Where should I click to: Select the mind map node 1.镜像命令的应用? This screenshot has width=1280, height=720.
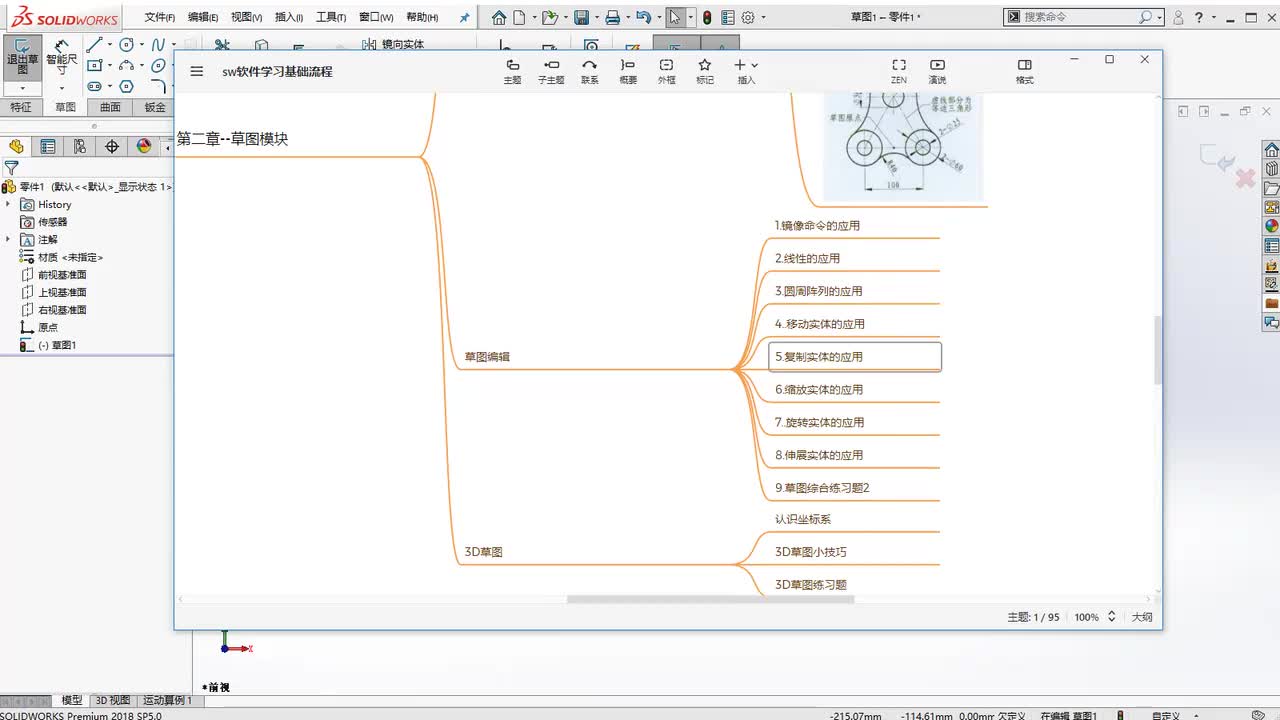(x=817, y=226)
